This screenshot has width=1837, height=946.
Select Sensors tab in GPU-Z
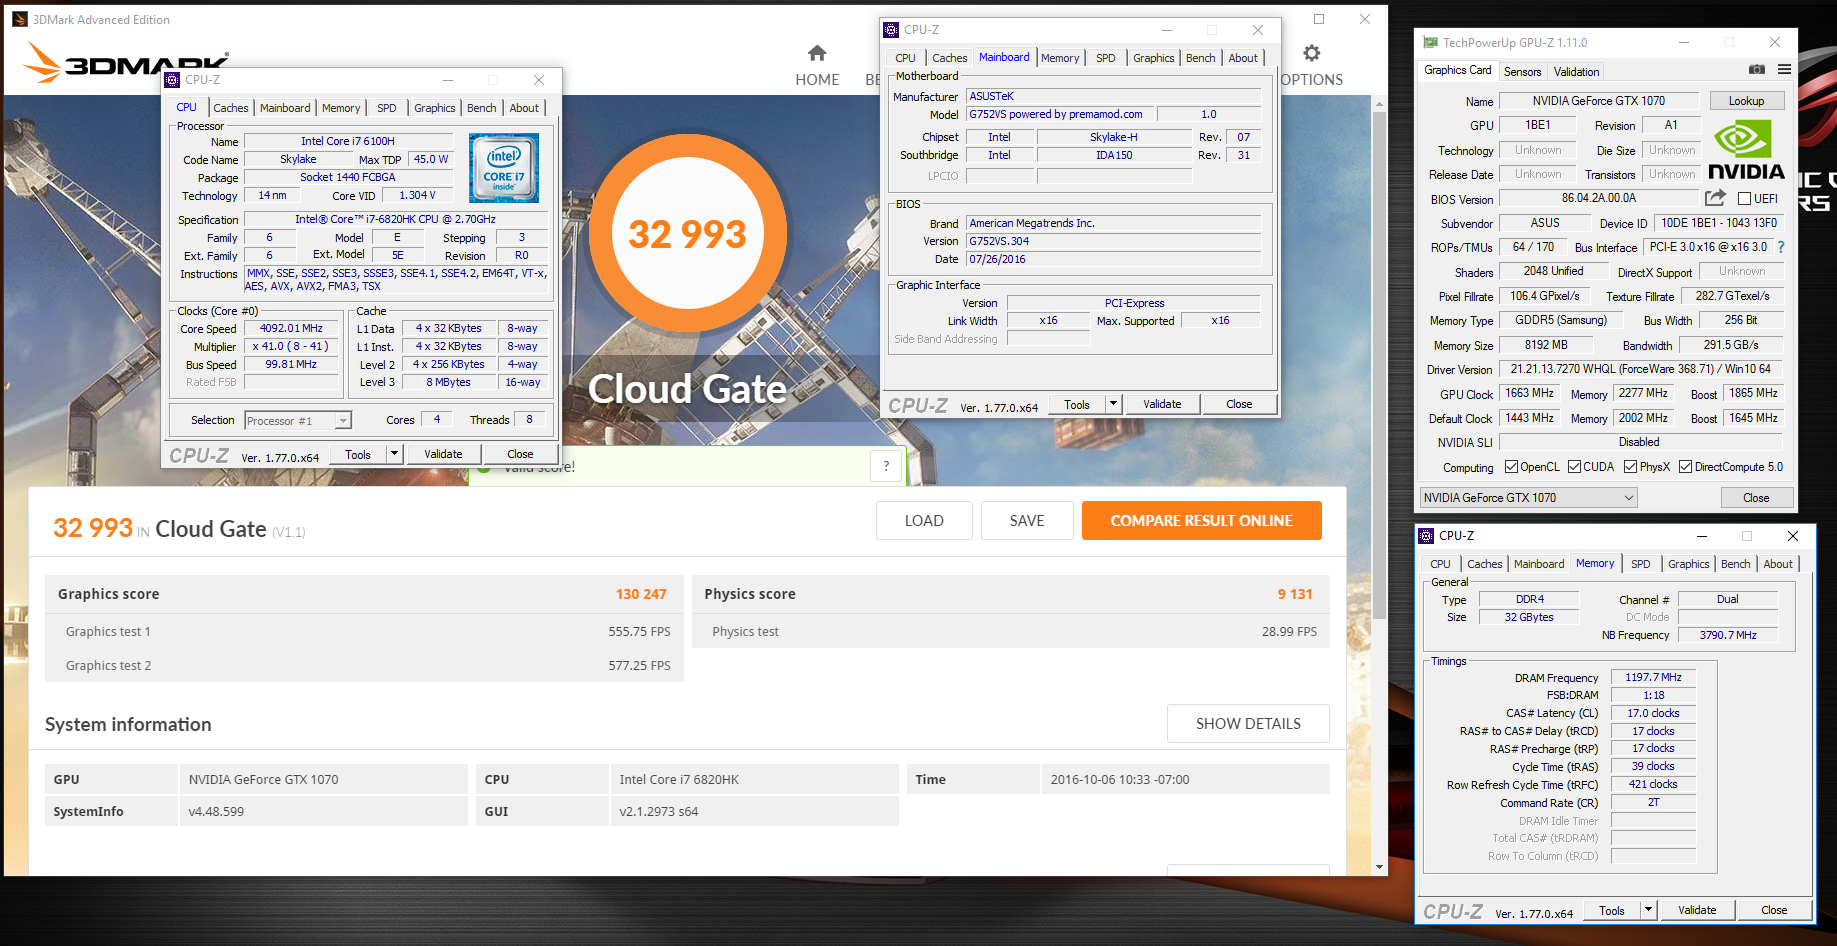pos(1522,72)
